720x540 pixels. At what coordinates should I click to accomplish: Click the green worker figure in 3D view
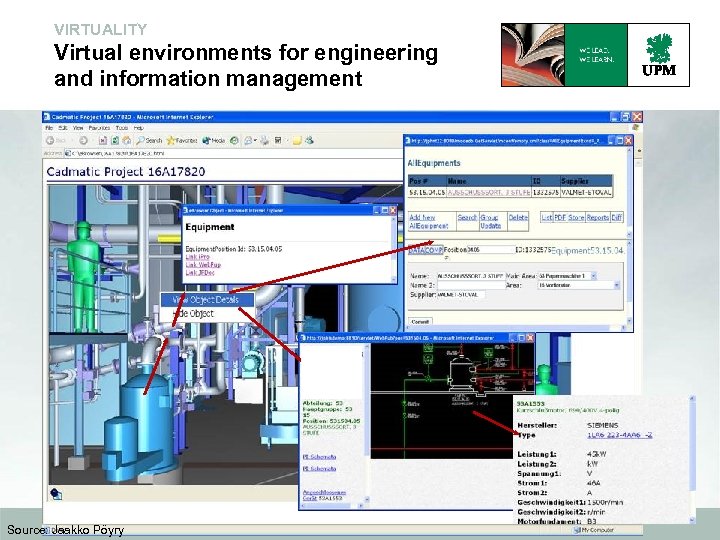84,276
